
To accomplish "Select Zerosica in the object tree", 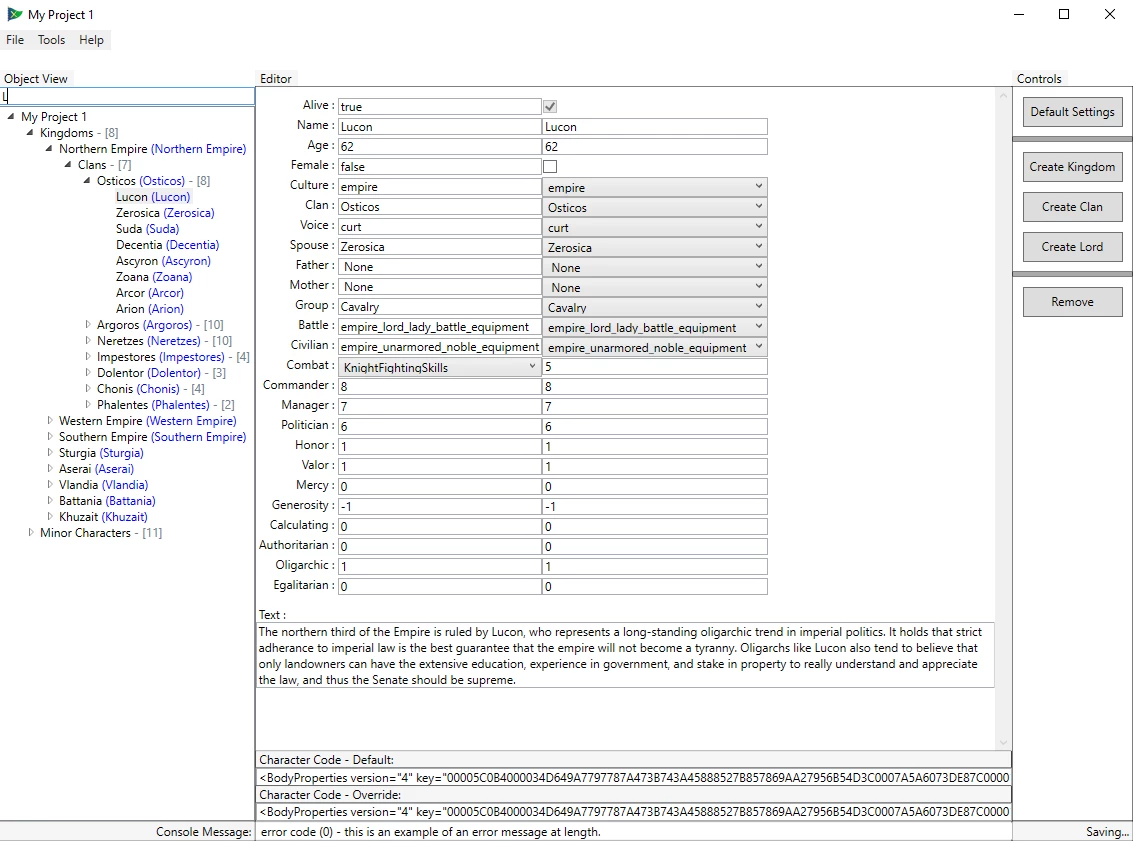I will click(165, 212).
